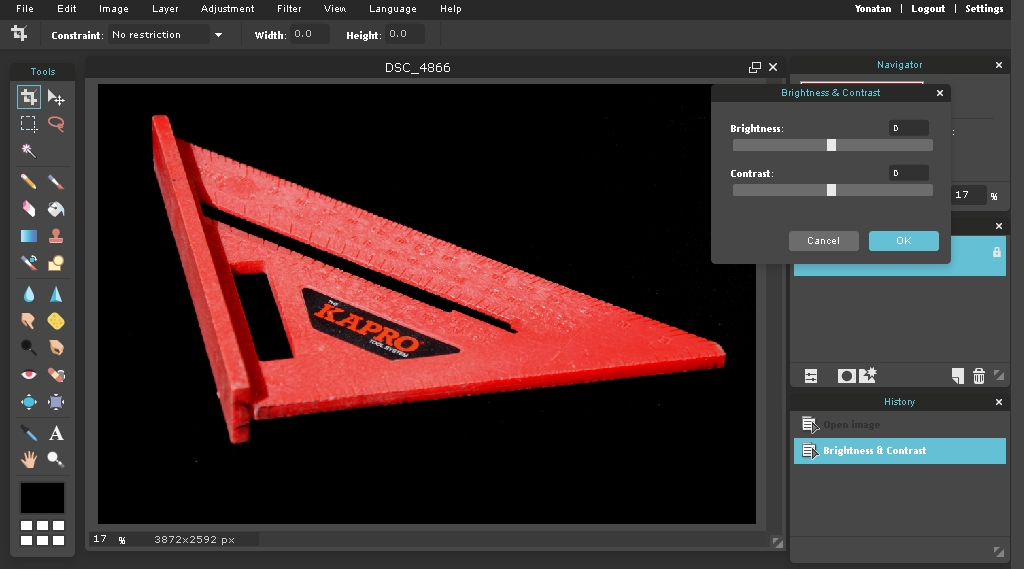Image resolution: width=1024 pixels, height=569 pixels.
Task: Click OK in Brightness & Contrast dialog
Action: [x=904, y=241]
